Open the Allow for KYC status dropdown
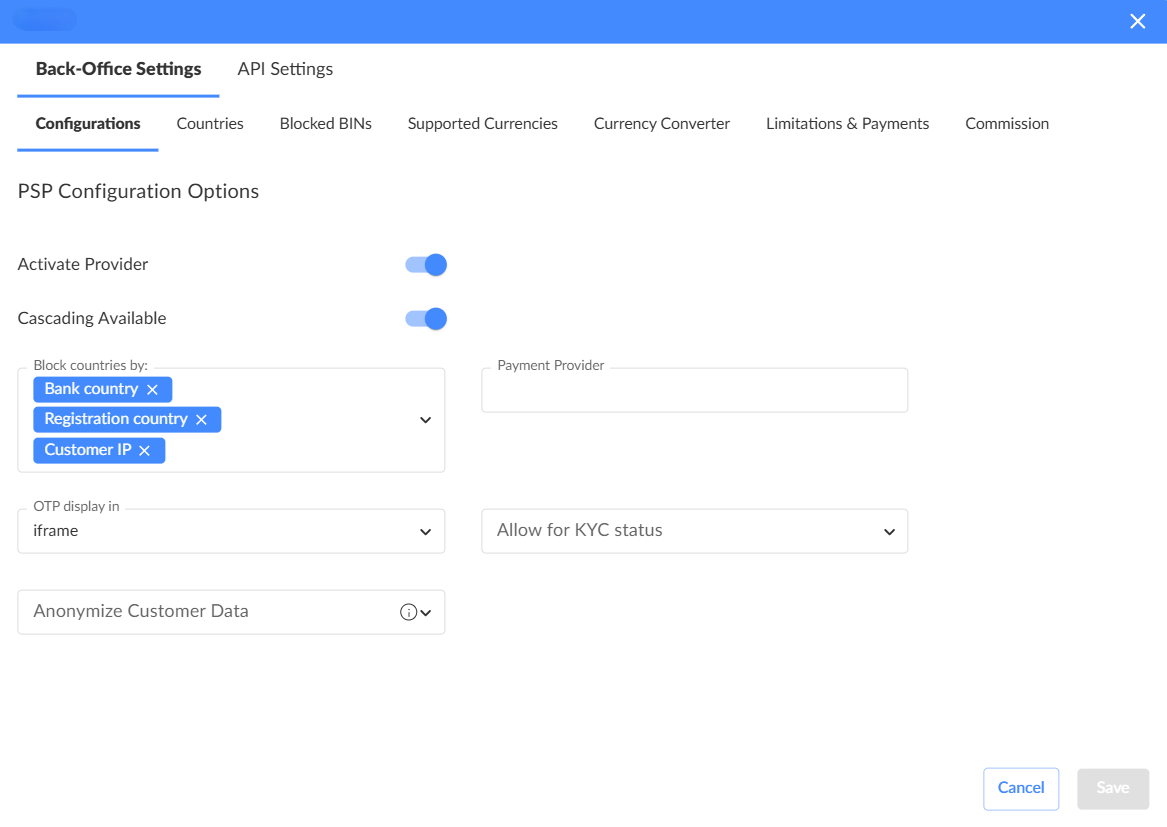1167x827 pixels. coord(888,531)
